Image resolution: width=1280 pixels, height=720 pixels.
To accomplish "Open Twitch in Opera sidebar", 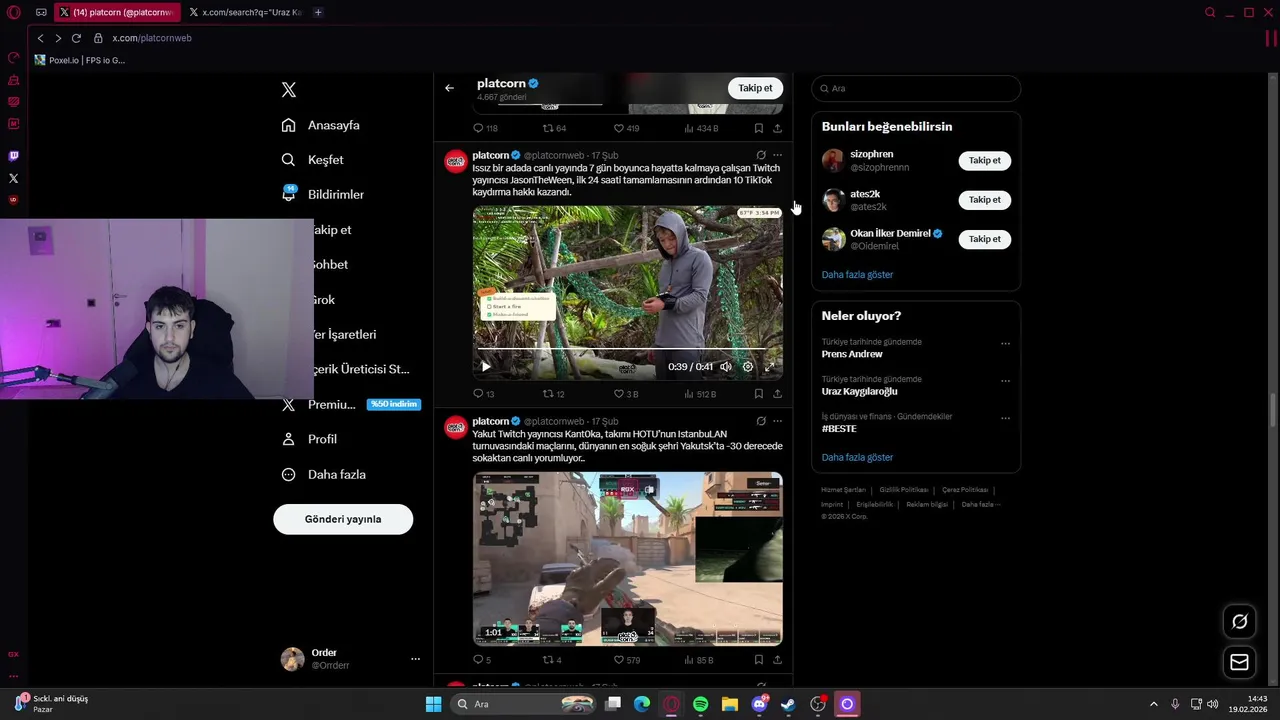I will [x=13, y=156].
